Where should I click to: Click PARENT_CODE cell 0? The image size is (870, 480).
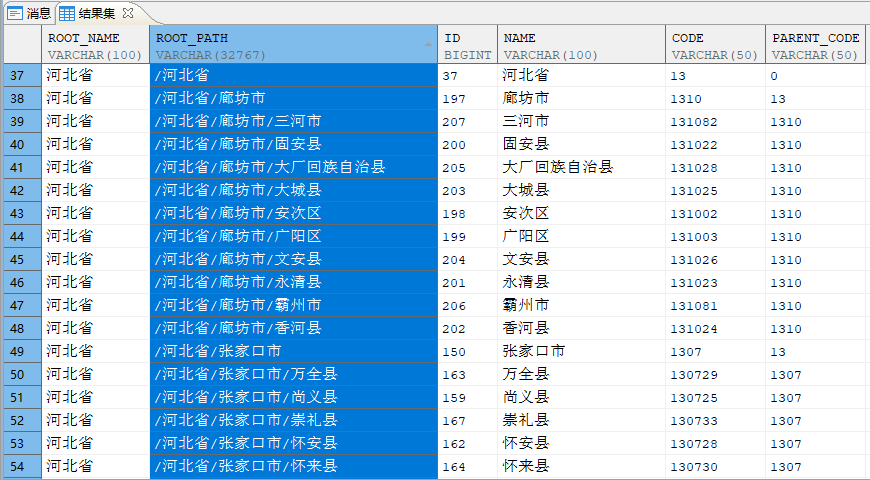(x=816, y=75)
